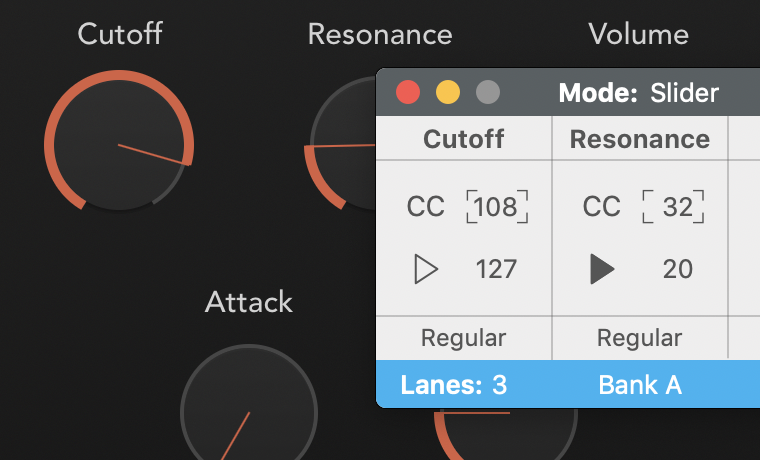Minimize the window with yellow button
The height and width of the screenshot is (460, 760).
(448, 92)
